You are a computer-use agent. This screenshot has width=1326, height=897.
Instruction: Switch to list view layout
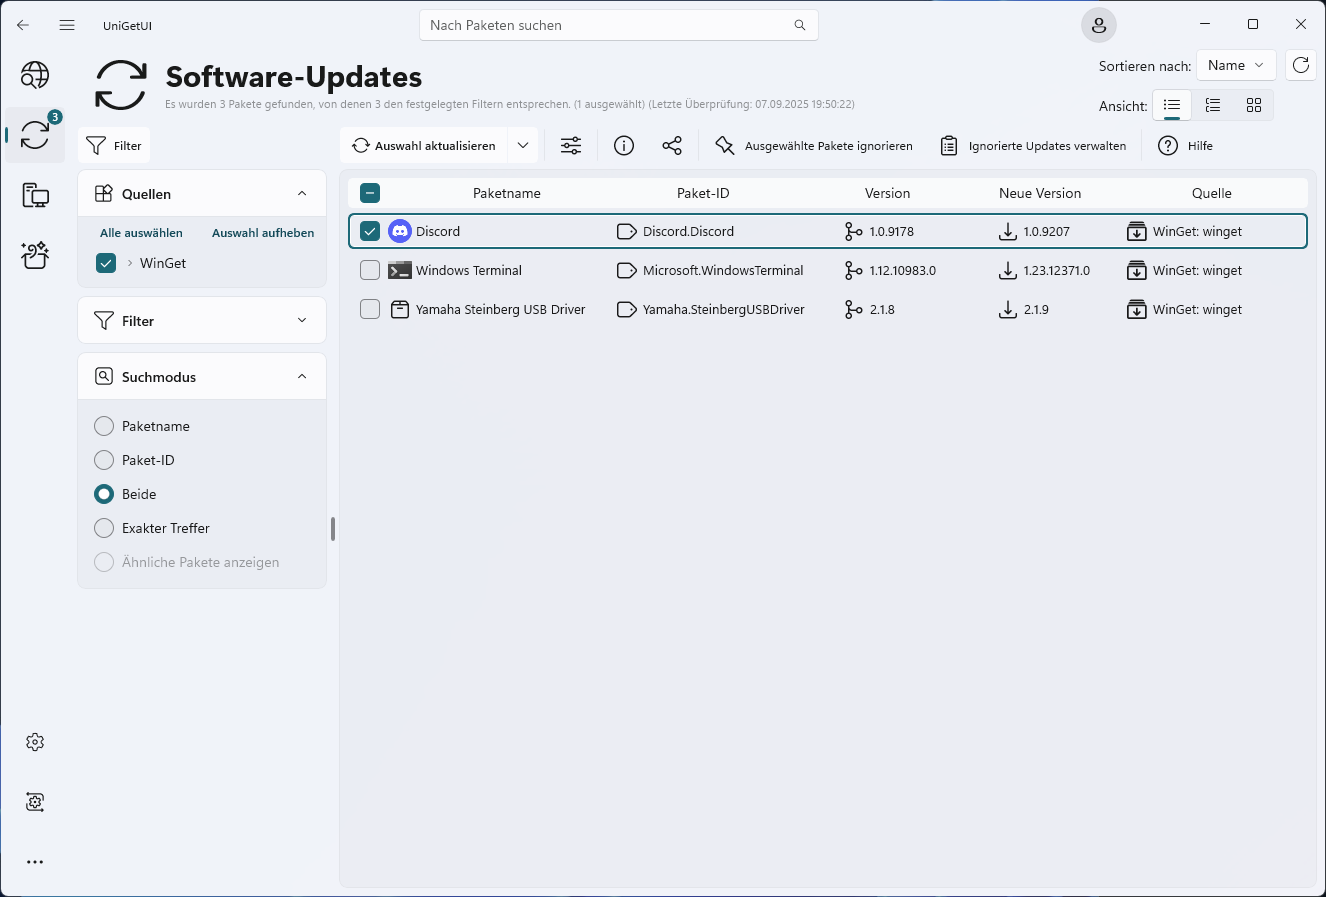(x=1172, y=105)
